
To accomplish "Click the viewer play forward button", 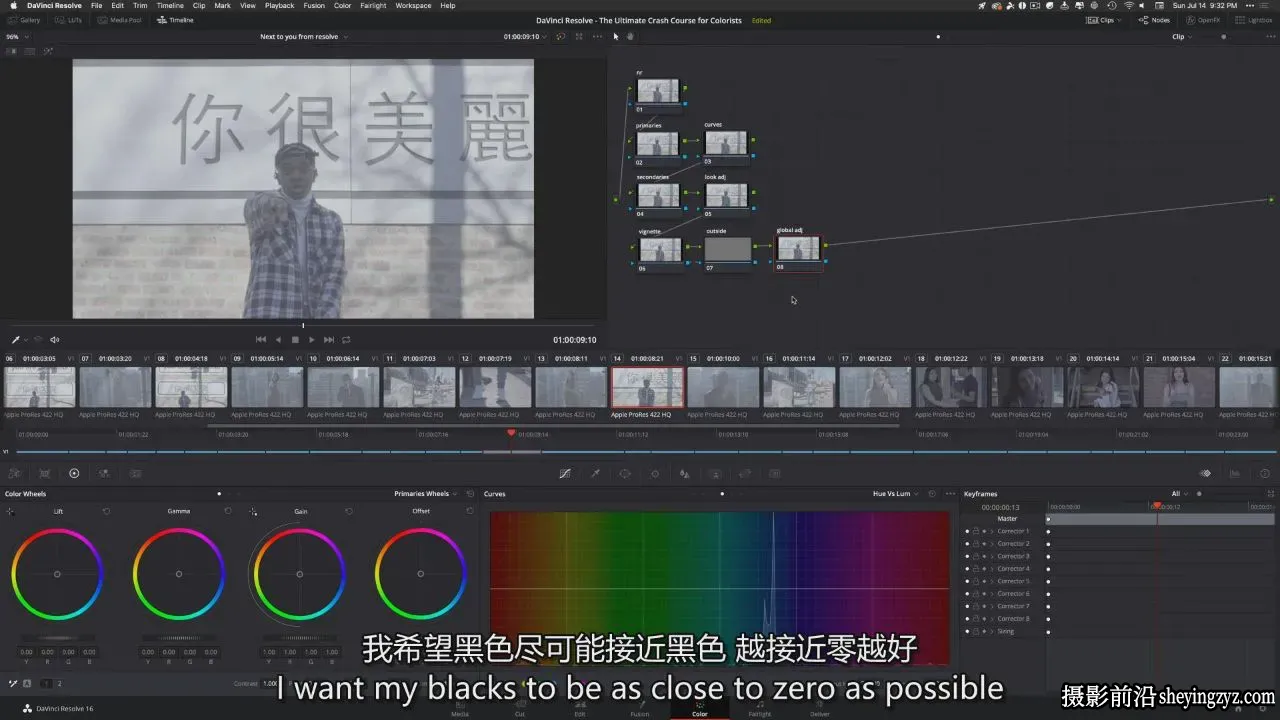I will click(x=312, y=340).
